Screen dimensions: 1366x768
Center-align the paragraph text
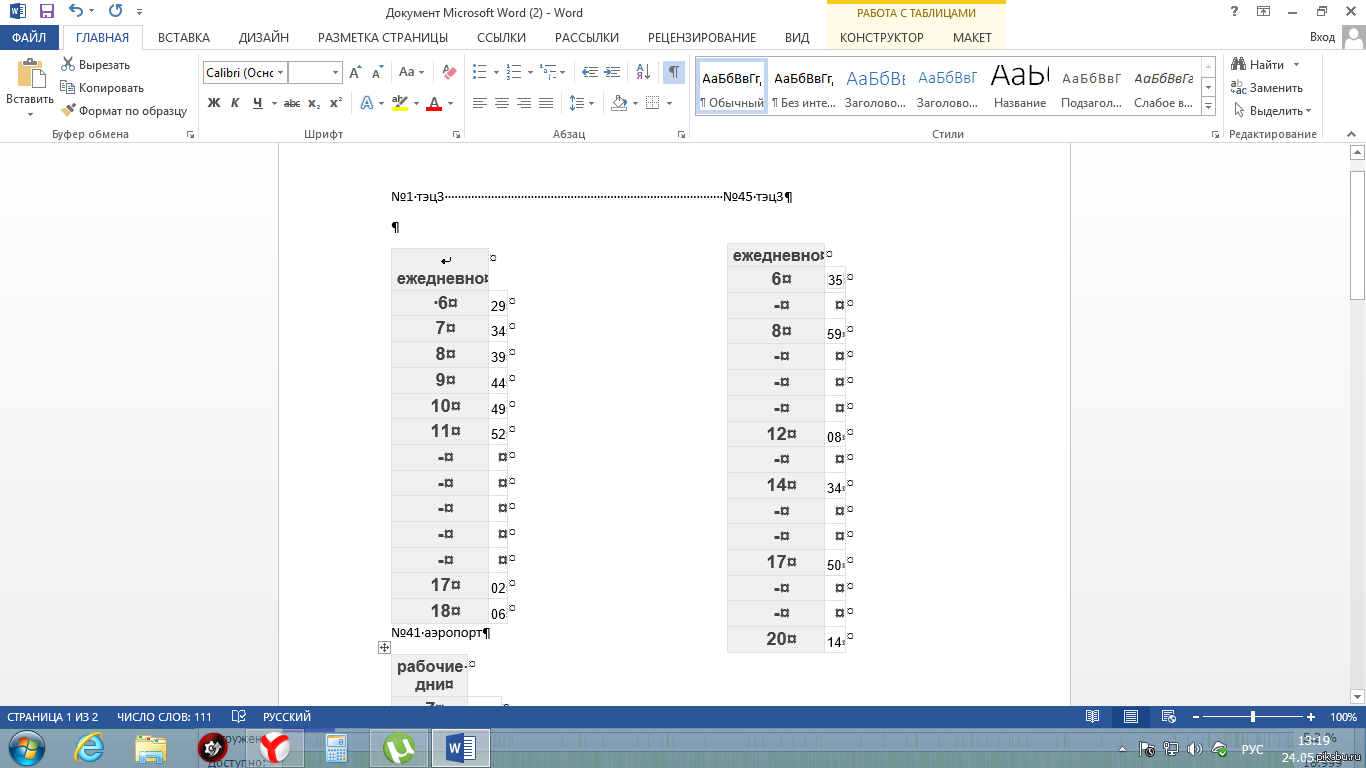(x=501, y=103)
